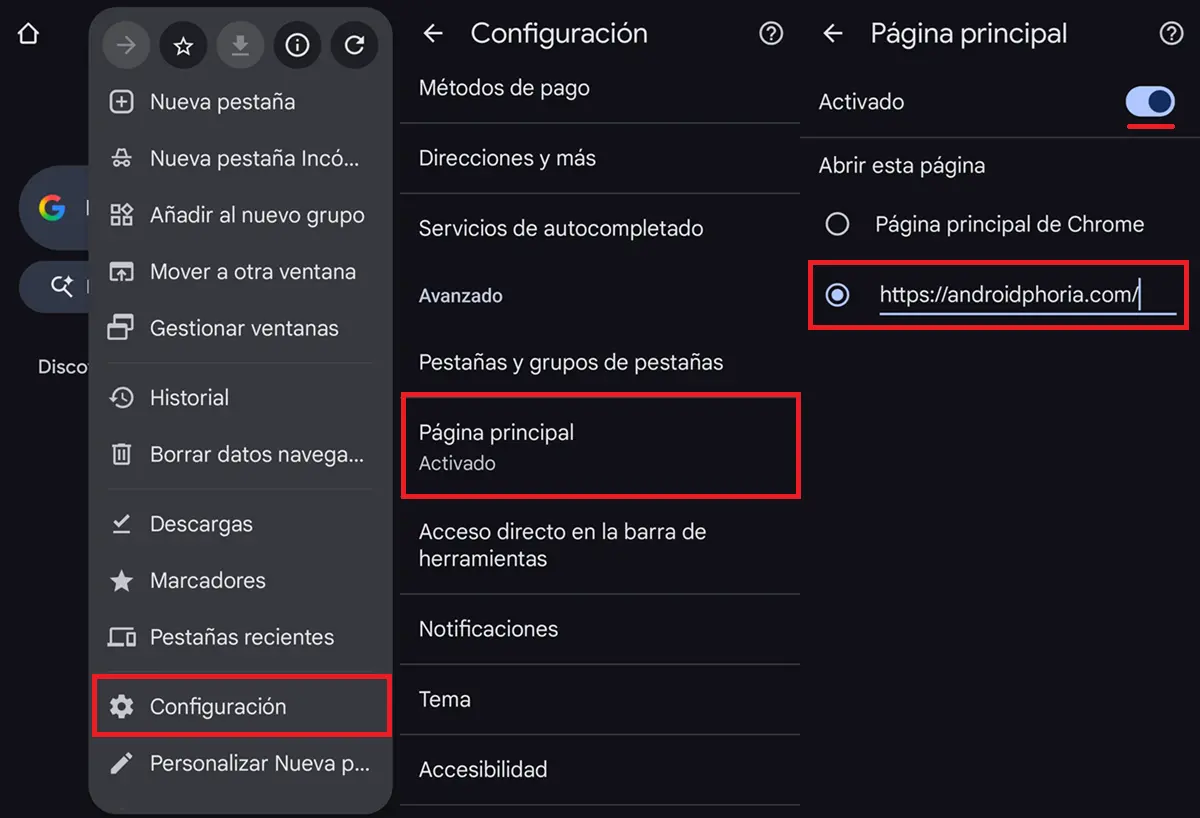Tap the Incognito tab icon in the menu
Viewport: 1200px width, 818px height.
pos(120,158)
